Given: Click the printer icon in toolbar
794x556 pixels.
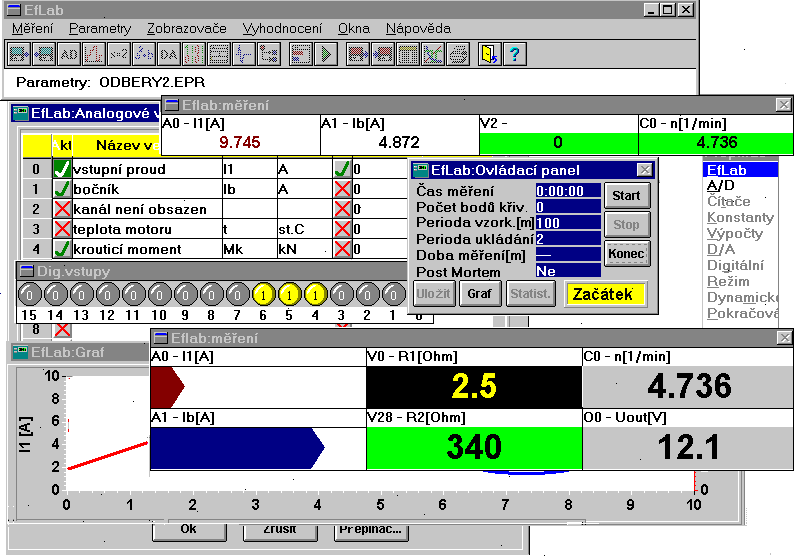Looking at the screenshot, I should pos(458,54).
